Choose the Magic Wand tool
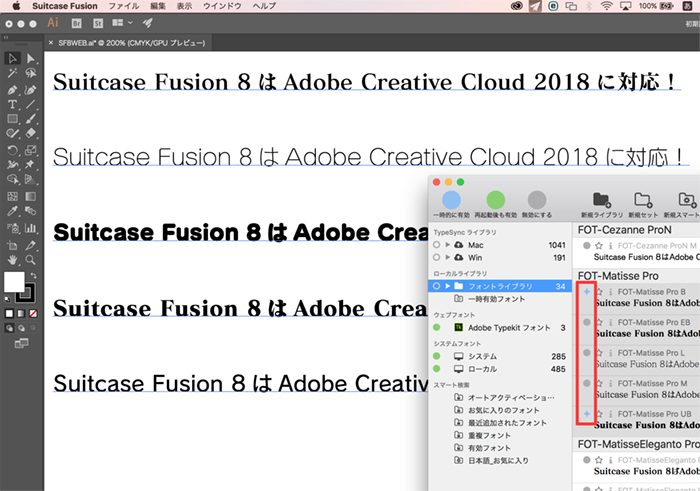700x491 pixels. click(12, 74)
